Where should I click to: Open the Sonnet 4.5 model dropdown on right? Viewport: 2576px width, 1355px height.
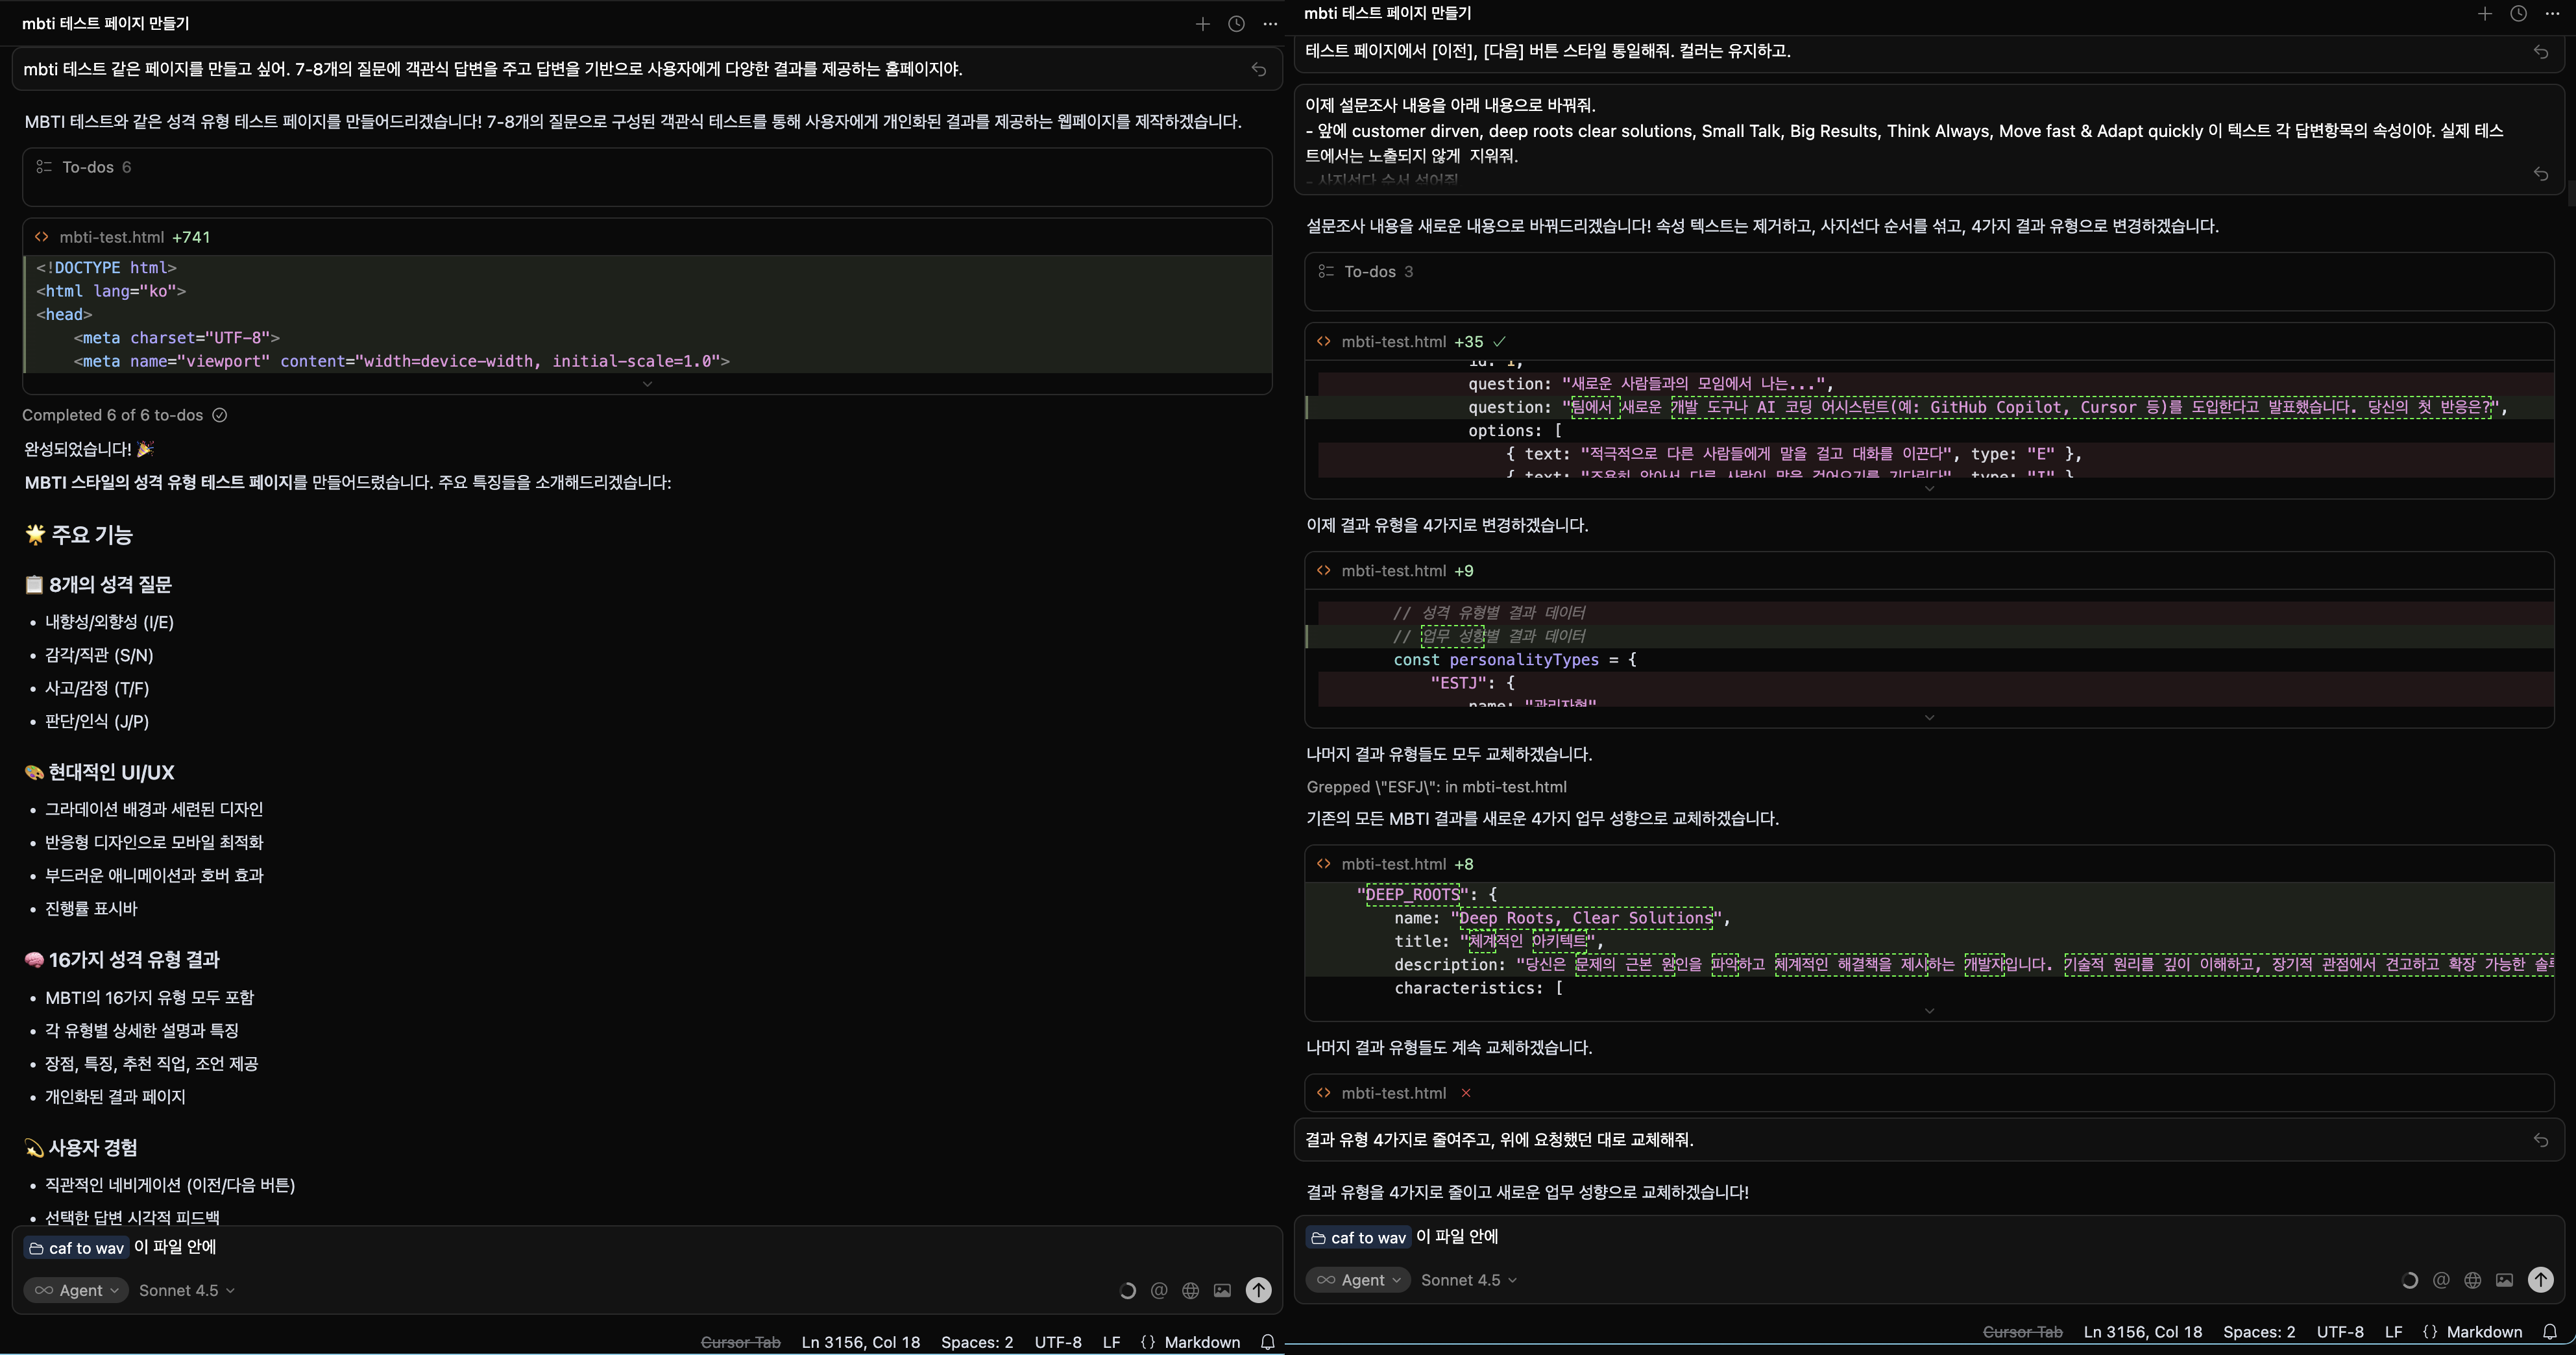[x=1468, y=1280]
